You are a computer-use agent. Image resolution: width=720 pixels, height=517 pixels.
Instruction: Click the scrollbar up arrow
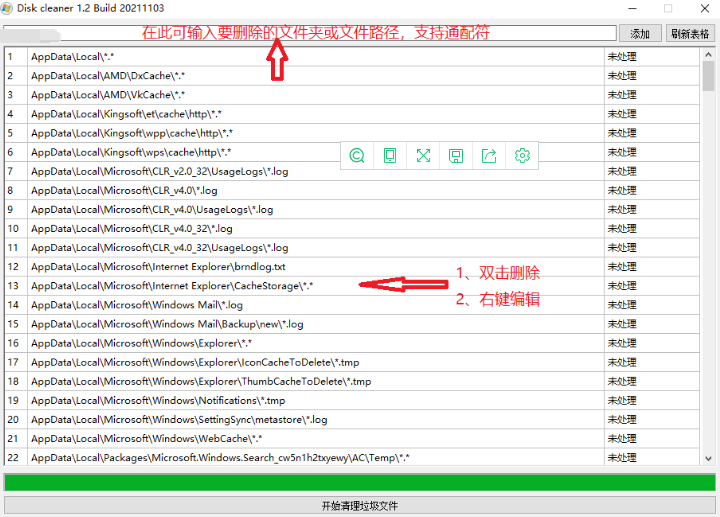click(708, 55)
